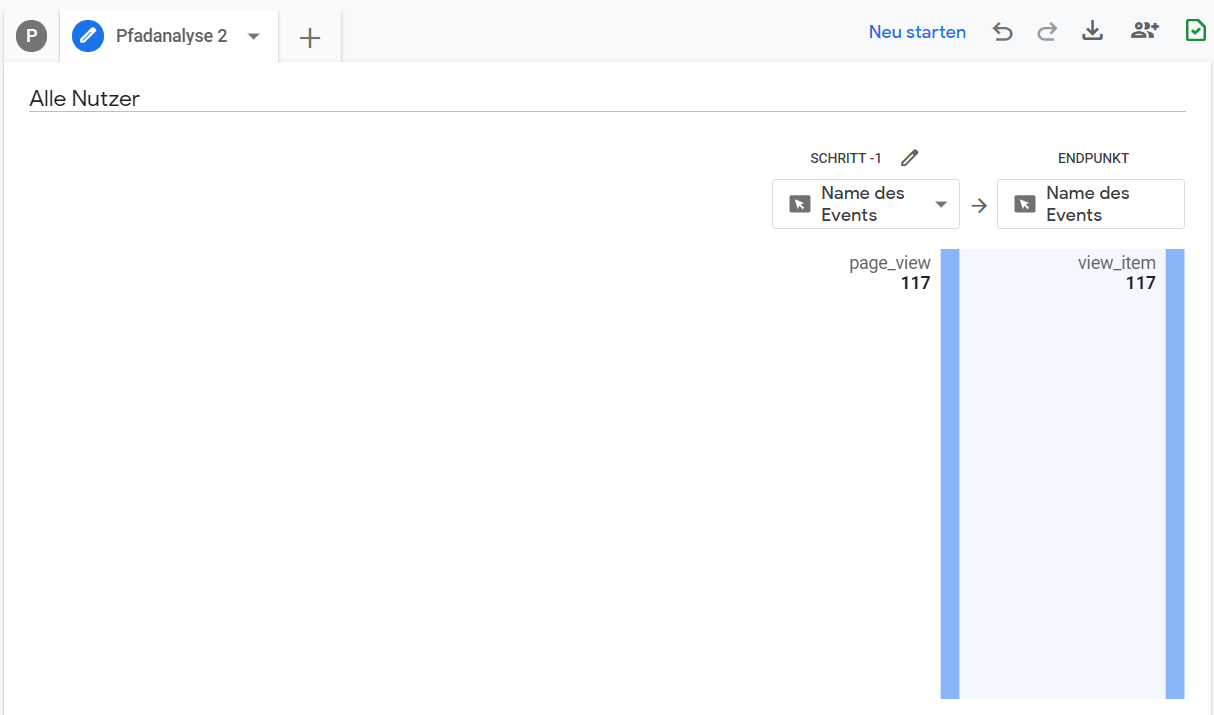Click the green export file icon

click(1195, 31)
